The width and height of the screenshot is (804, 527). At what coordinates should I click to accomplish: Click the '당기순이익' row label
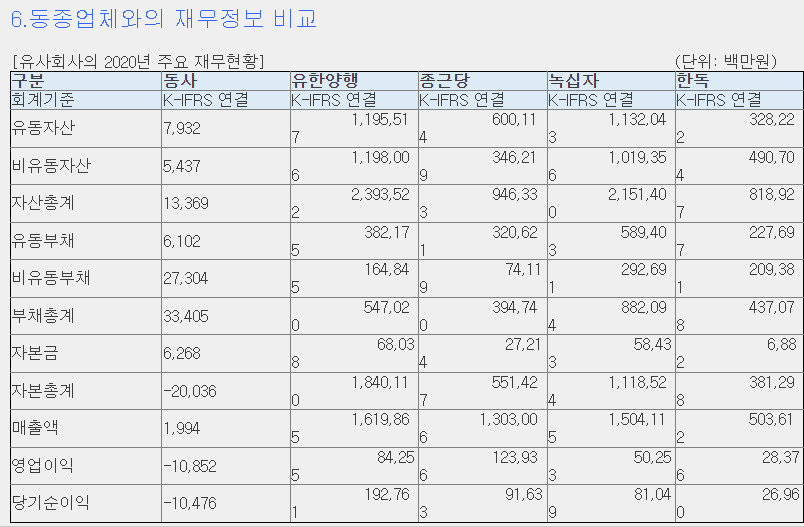point(51,503)
